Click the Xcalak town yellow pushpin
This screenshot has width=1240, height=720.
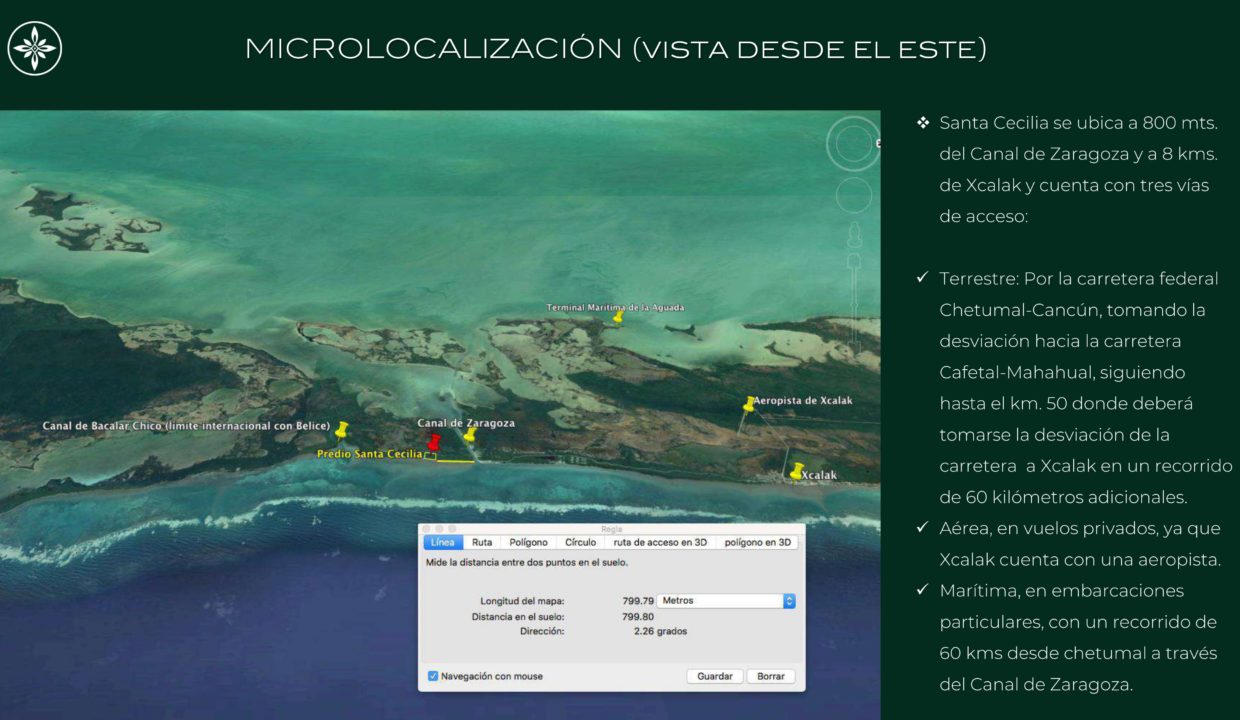796,470
